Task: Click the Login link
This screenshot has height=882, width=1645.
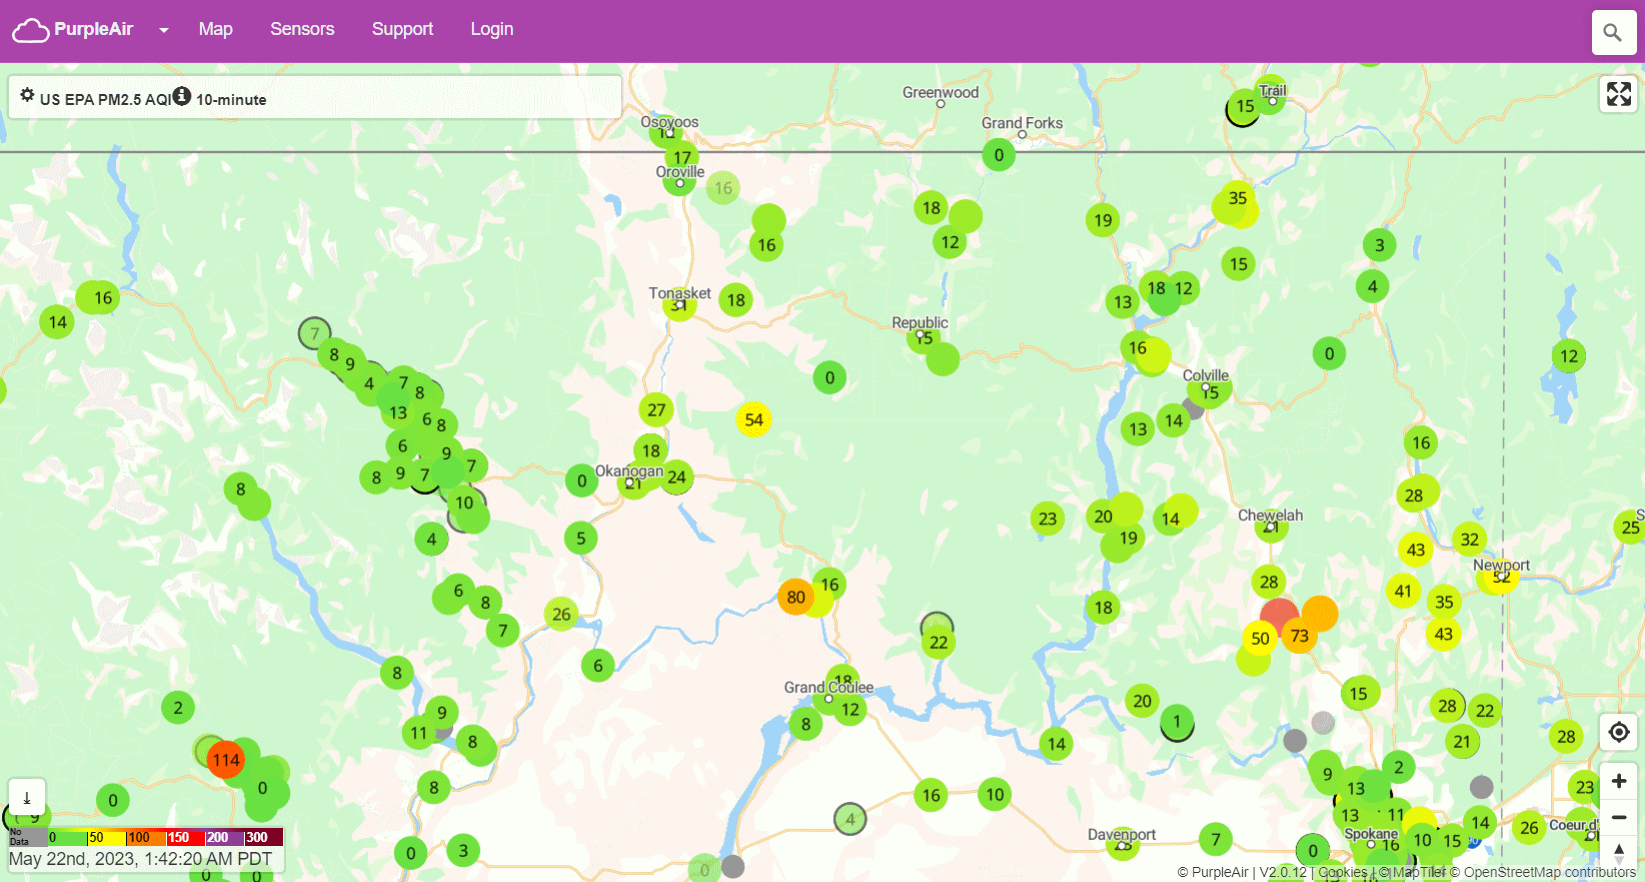Action: point(492,29)
